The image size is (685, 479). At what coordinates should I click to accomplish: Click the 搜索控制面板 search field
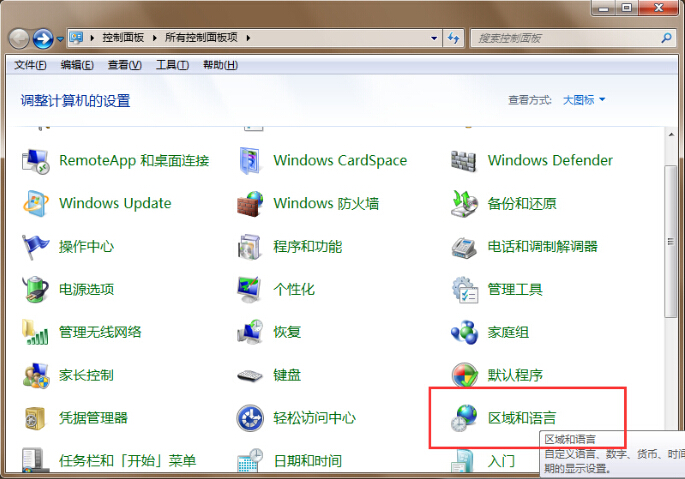(560, 38)
